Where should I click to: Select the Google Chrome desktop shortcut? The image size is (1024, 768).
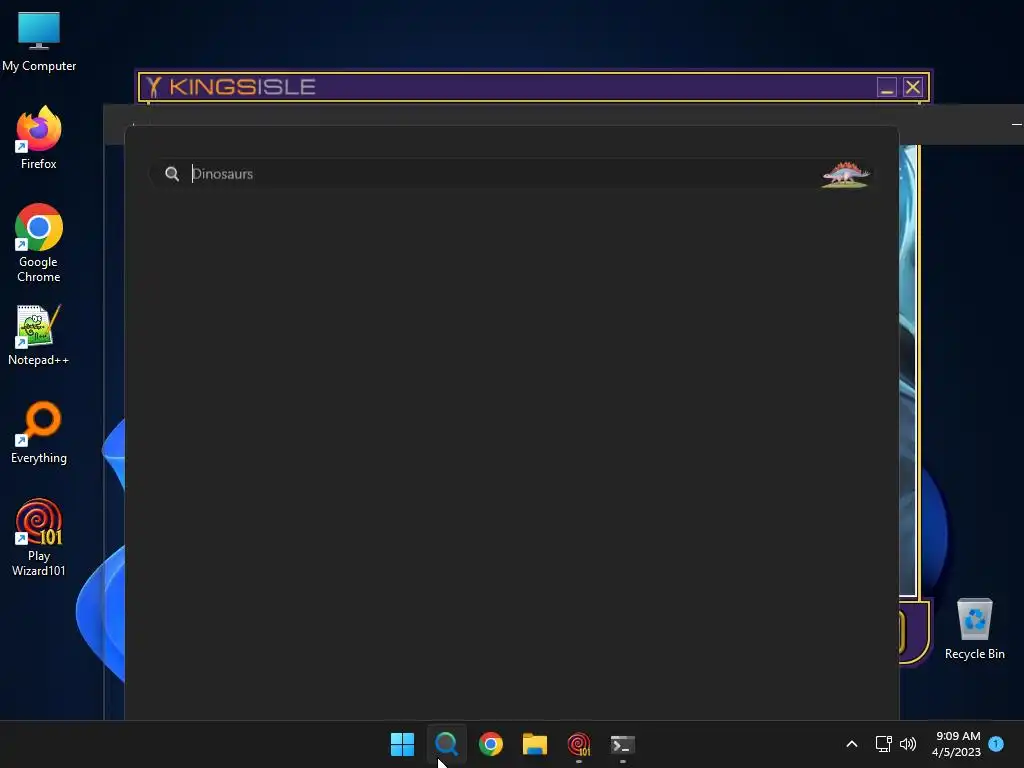39,243
